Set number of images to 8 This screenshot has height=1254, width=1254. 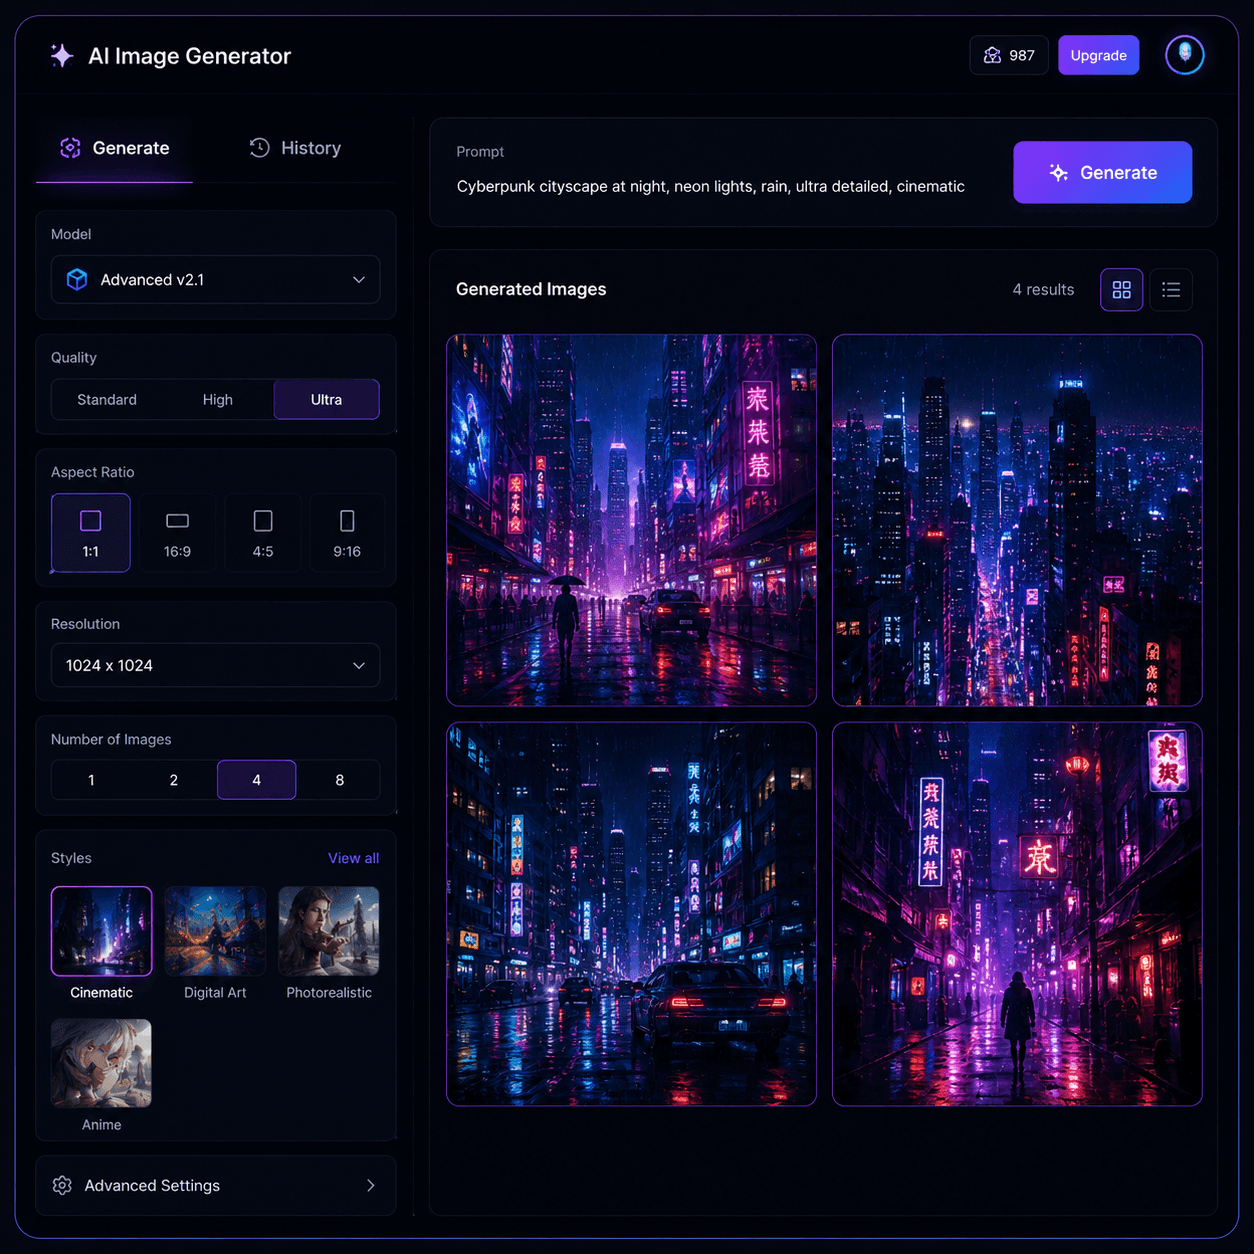click(340, 780)
